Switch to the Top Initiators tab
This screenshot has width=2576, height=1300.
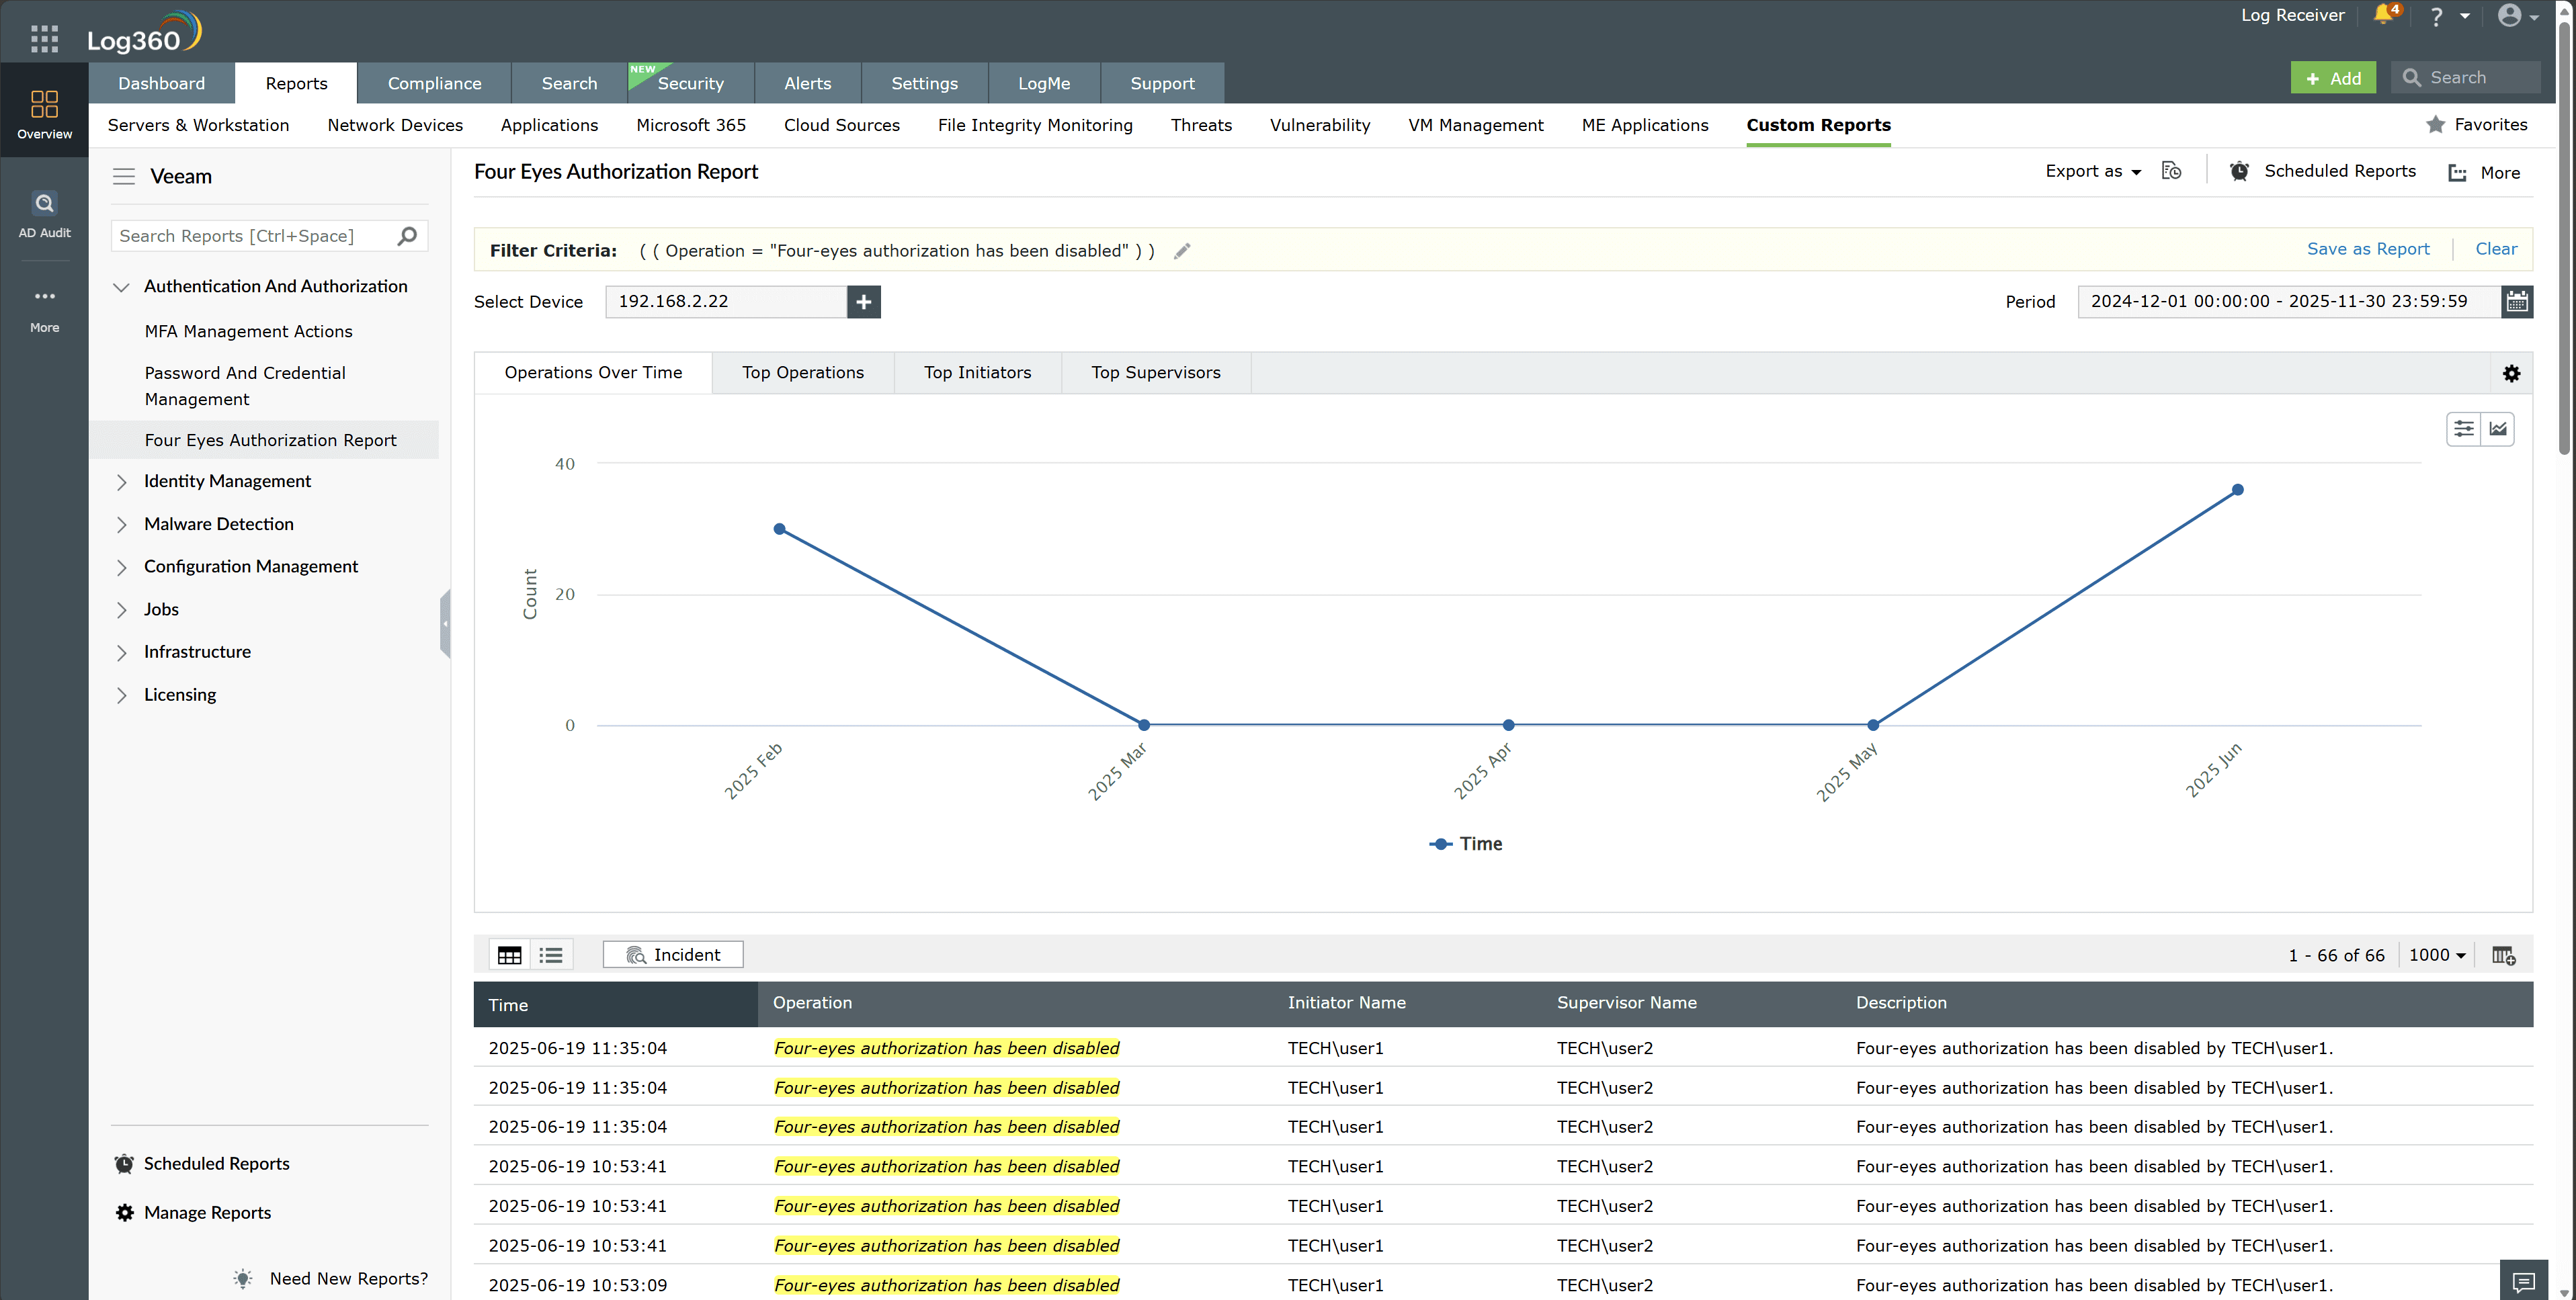click(977, 372)
